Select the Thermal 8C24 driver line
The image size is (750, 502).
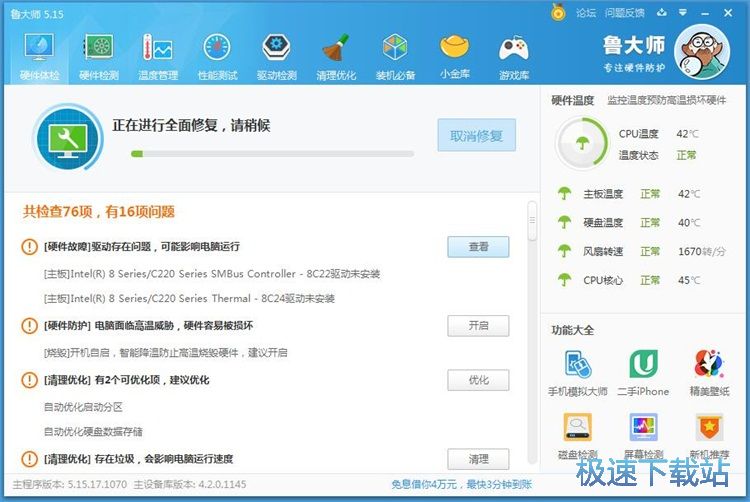click(x=189, y=299)
